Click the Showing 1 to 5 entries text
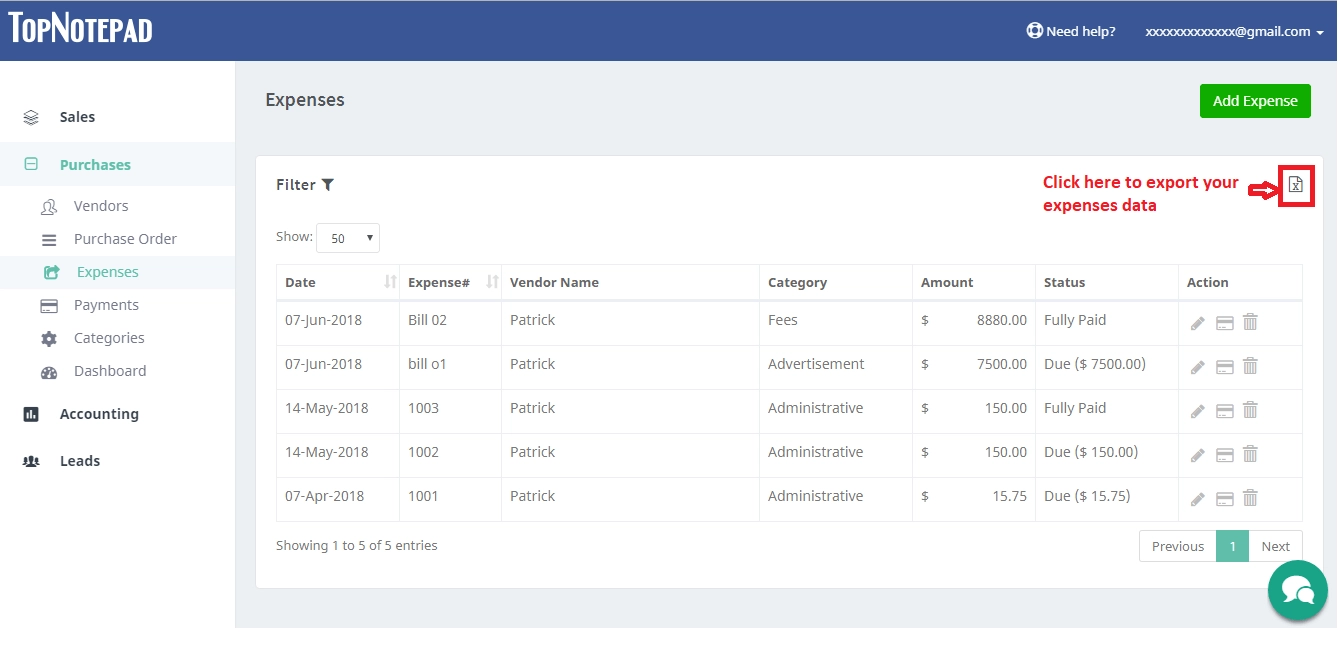This screenshot has height=660, width=1340. (357, 546)
